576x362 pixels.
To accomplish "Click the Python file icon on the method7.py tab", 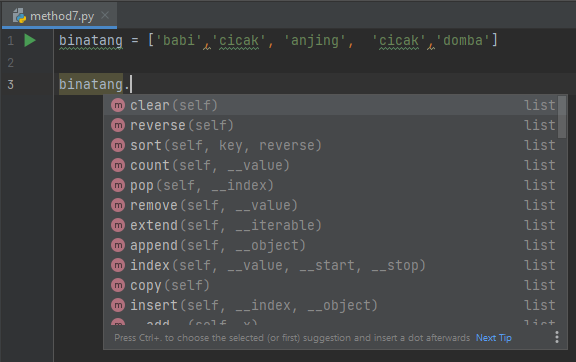I will (19, 16).
